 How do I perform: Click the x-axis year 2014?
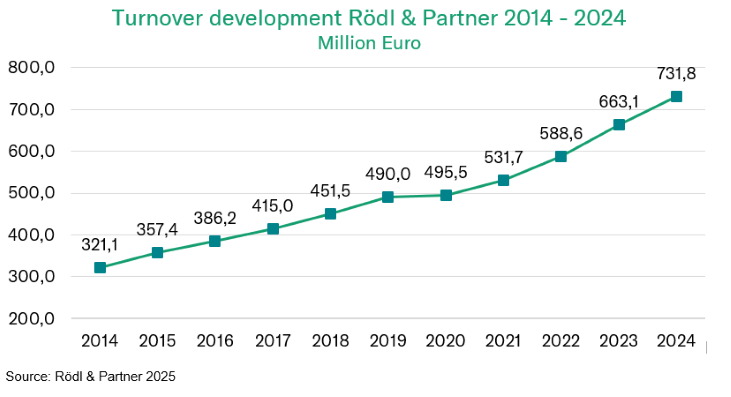coord(100,341)
